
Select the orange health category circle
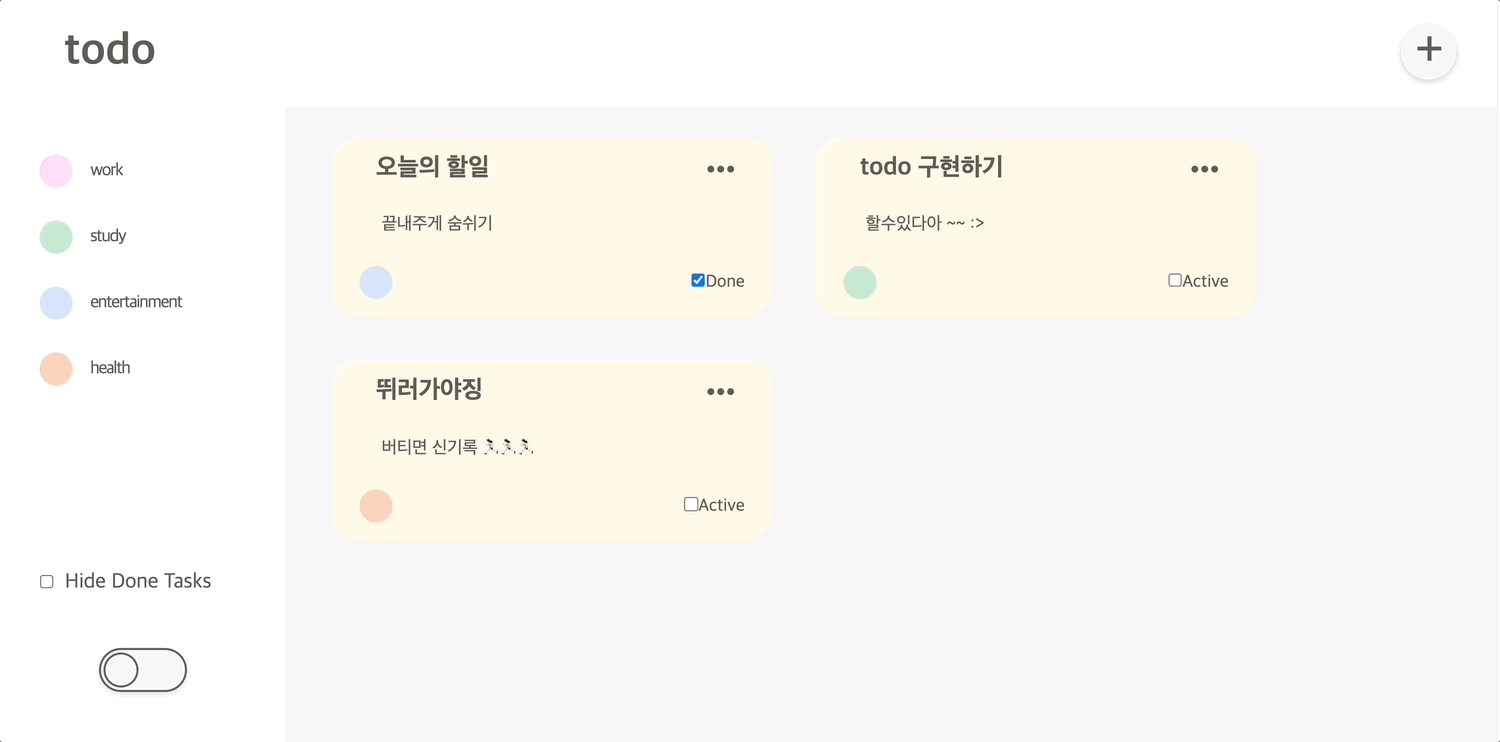click(x=56, y=369)
